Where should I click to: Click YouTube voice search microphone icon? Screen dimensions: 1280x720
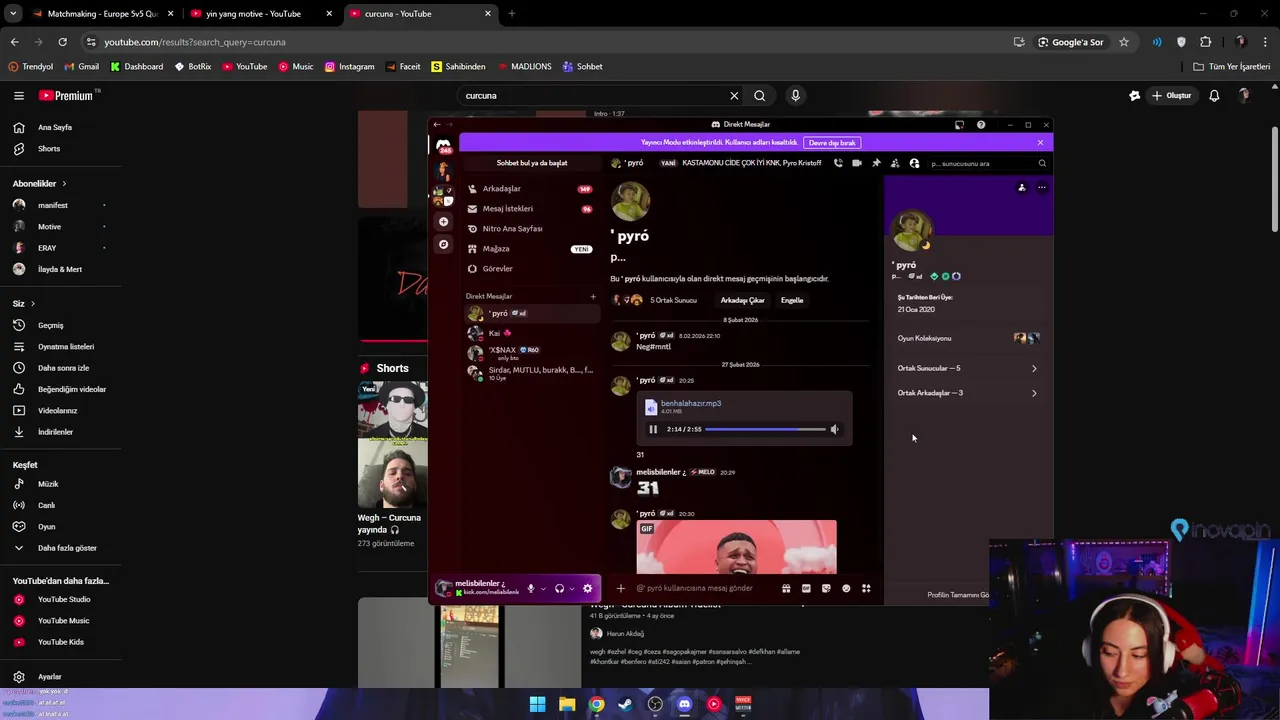(795, 96)
